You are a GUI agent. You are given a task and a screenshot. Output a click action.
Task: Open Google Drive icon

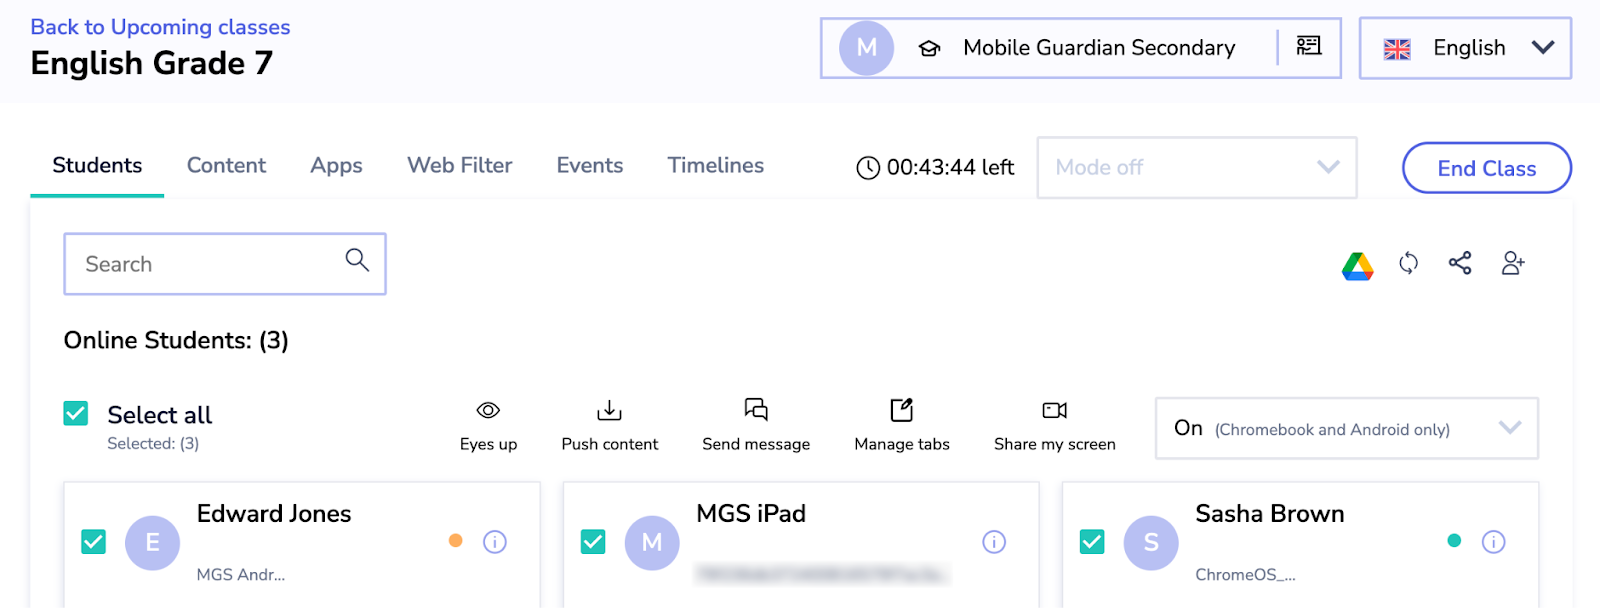click(x=1357, y=265)
